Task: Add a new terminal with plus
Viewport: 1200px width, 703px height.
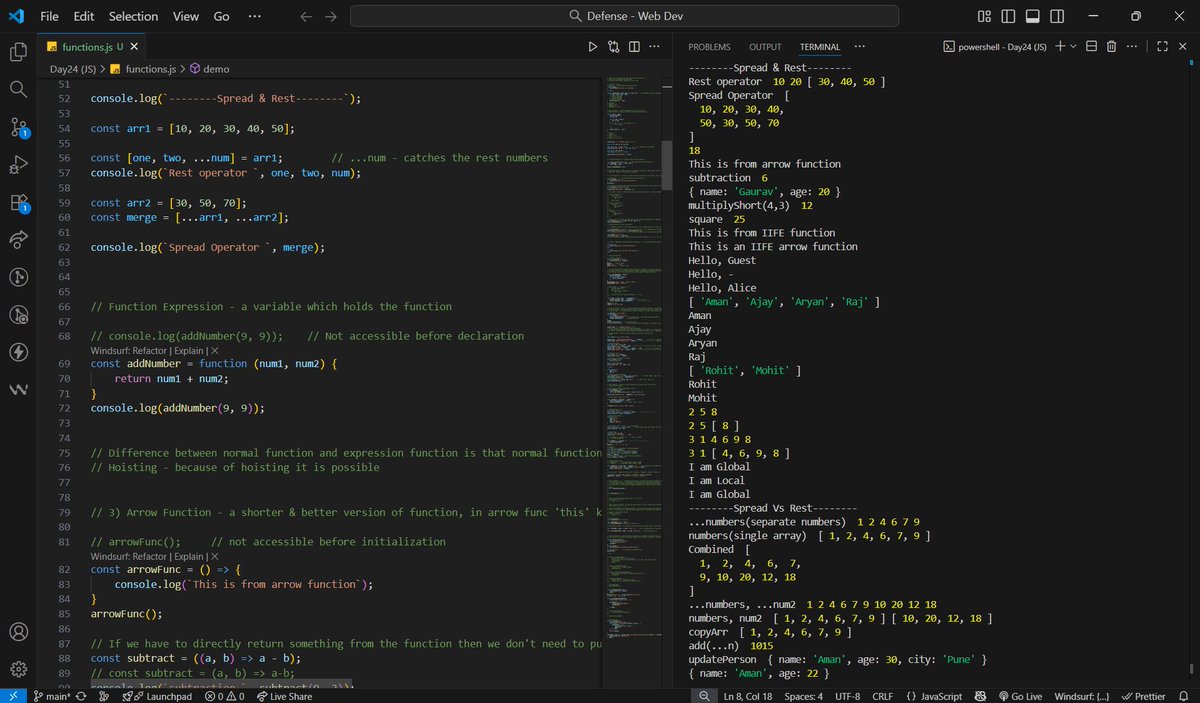Action: pyautogui.click(x=1060, y=46)
